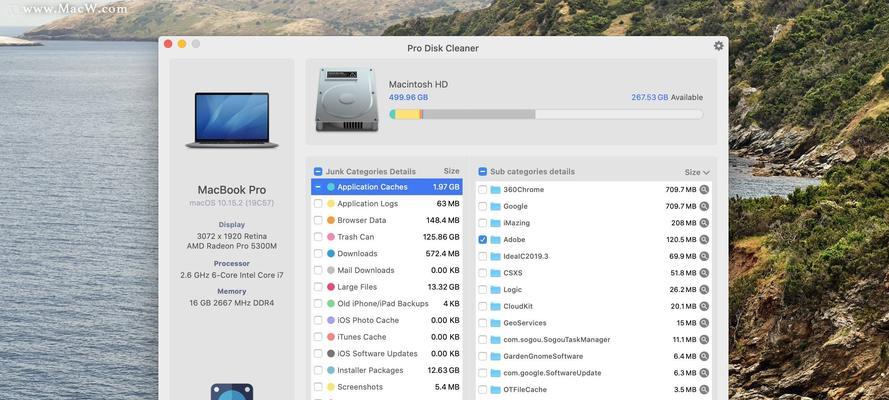This screenshot has height=400, width=889.
Task: Sort junk categories by Size header
Action: pyautogui.click(x=451, y=171)
